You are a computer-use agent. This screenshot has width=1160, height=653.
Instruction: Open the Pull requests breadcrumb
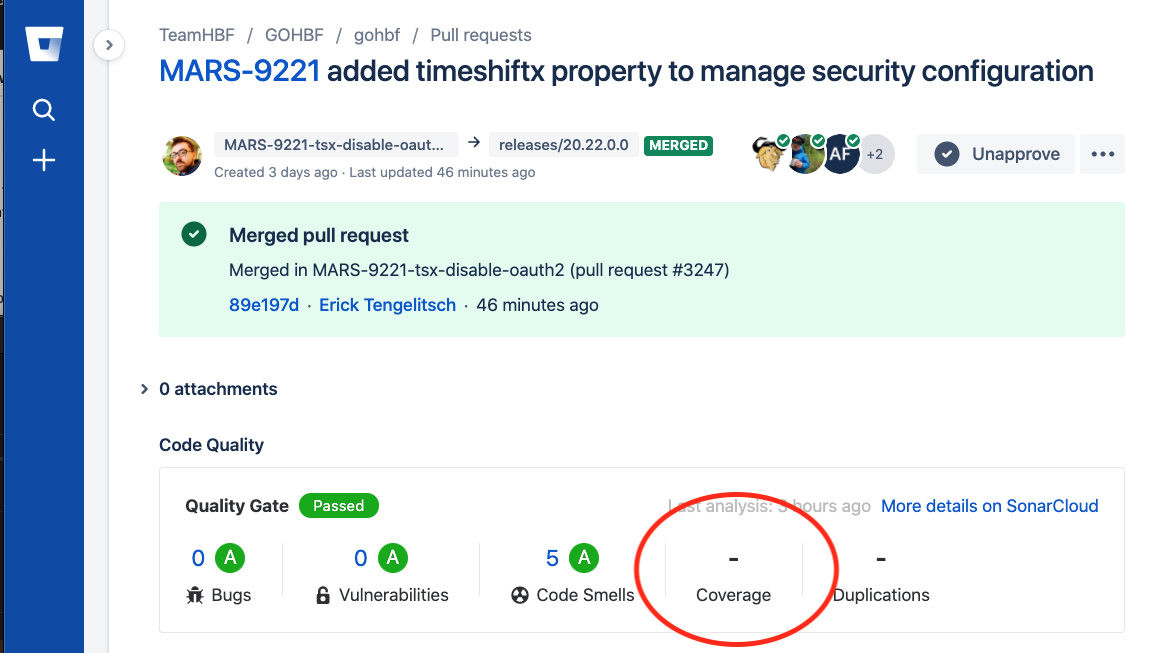(x=480, y=35)
